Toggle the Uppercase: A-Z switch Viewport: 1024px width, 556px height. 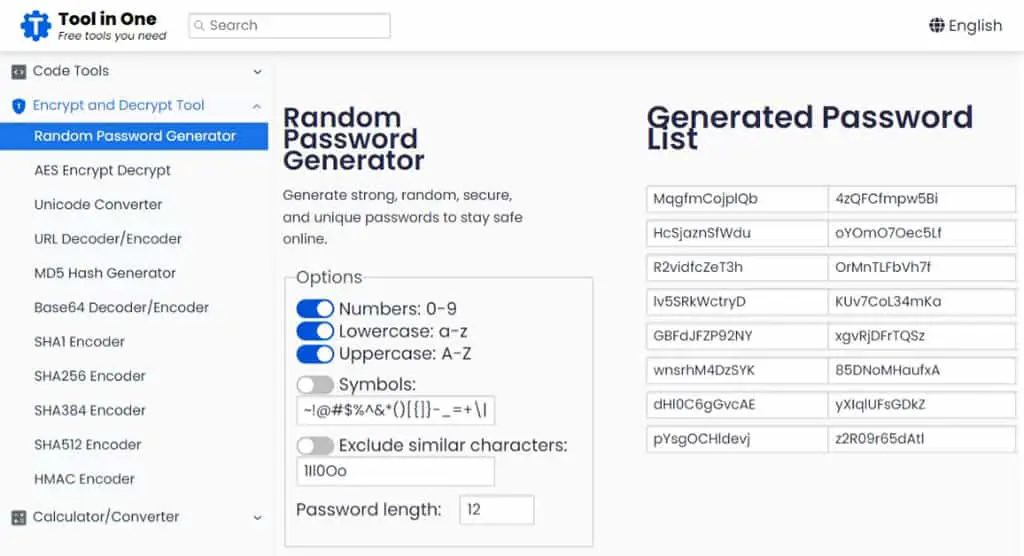[x=315, y=354]
